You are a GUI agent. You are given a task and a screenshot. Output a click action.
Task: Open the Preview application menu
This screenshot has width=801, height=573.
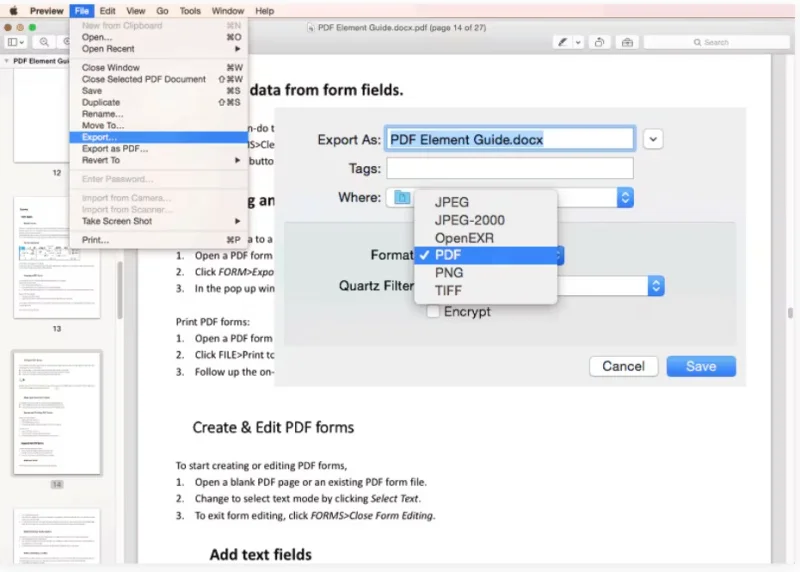click(46, 11)
